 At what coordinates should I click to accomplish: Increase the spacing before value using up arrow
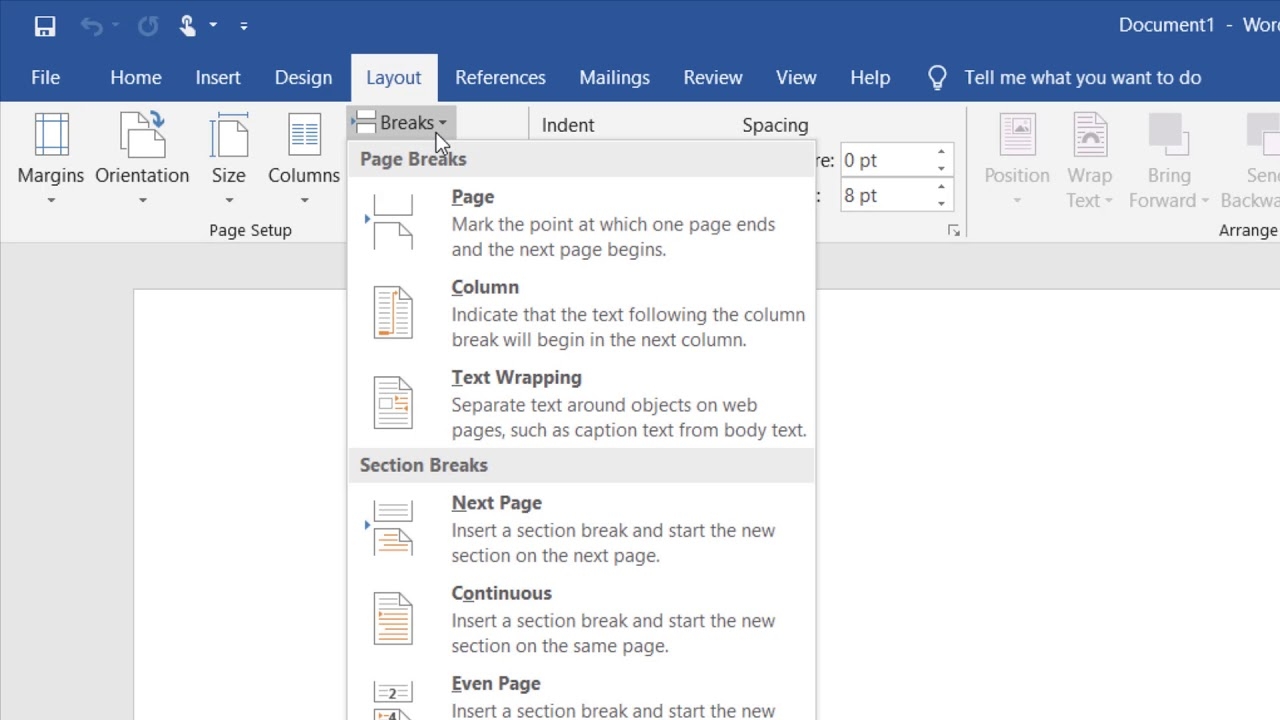pyautogui.click(x=941, y=153)
